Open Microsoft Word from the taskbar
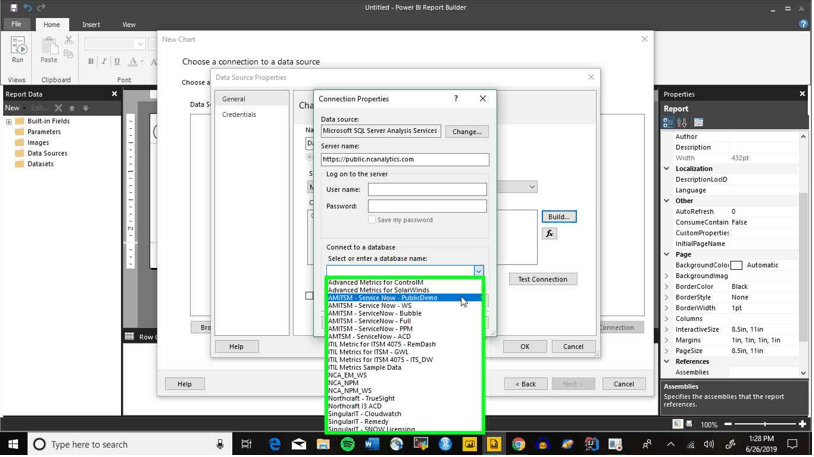This screenshot has height=457, width=814. click(372, 445)
